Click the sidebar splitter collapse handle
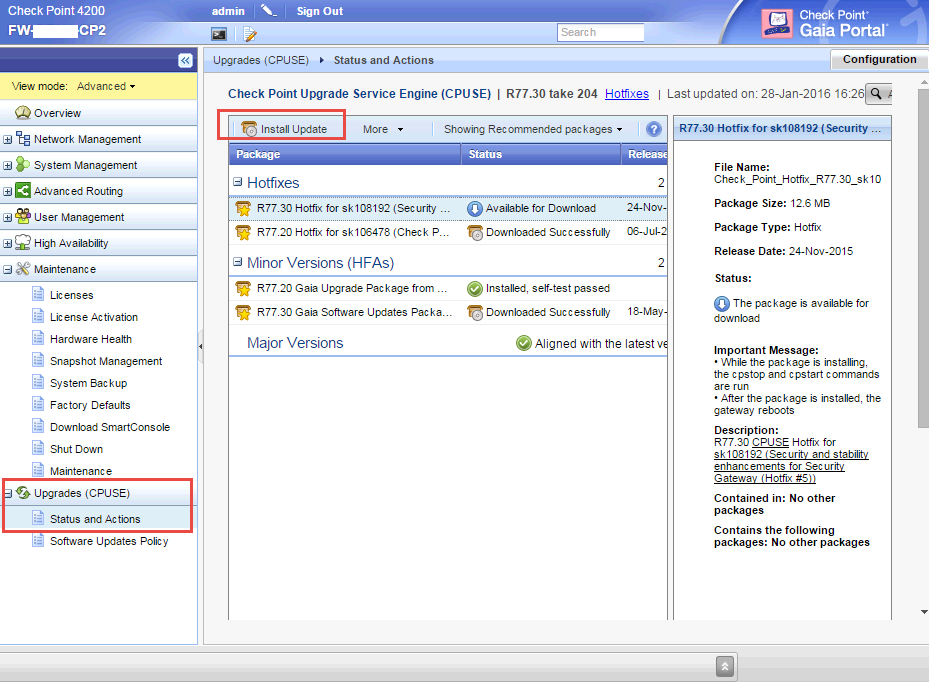Image resolution: width=929 pixels, height=682 pixels. [x=200, y=346]
